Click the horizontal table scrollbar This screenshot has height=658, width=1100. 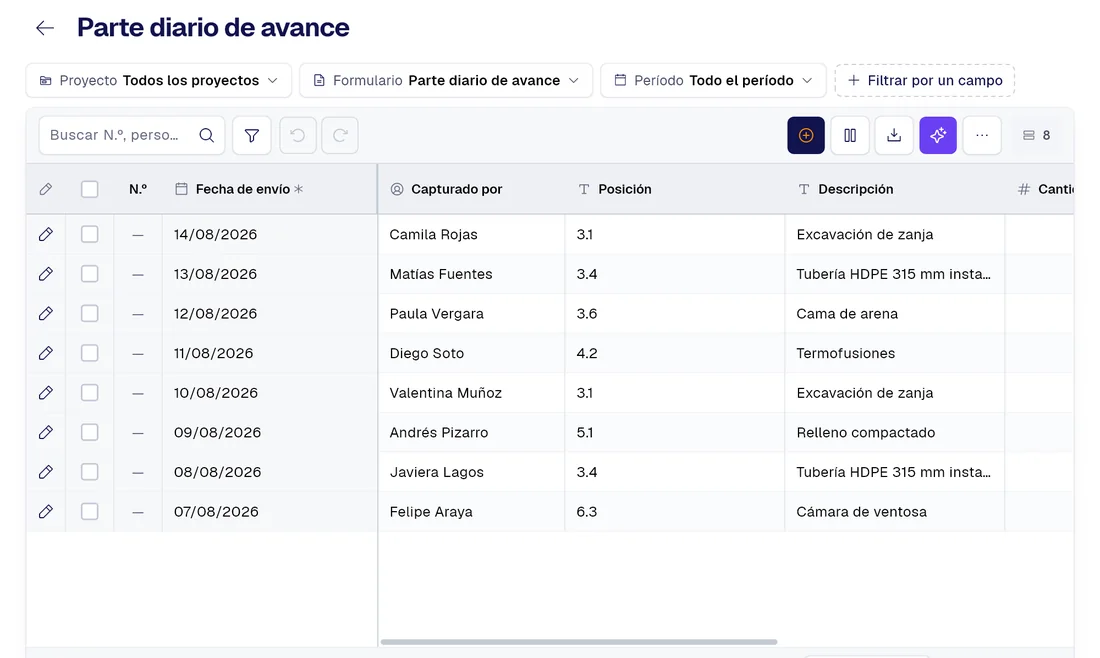point(579,642)
